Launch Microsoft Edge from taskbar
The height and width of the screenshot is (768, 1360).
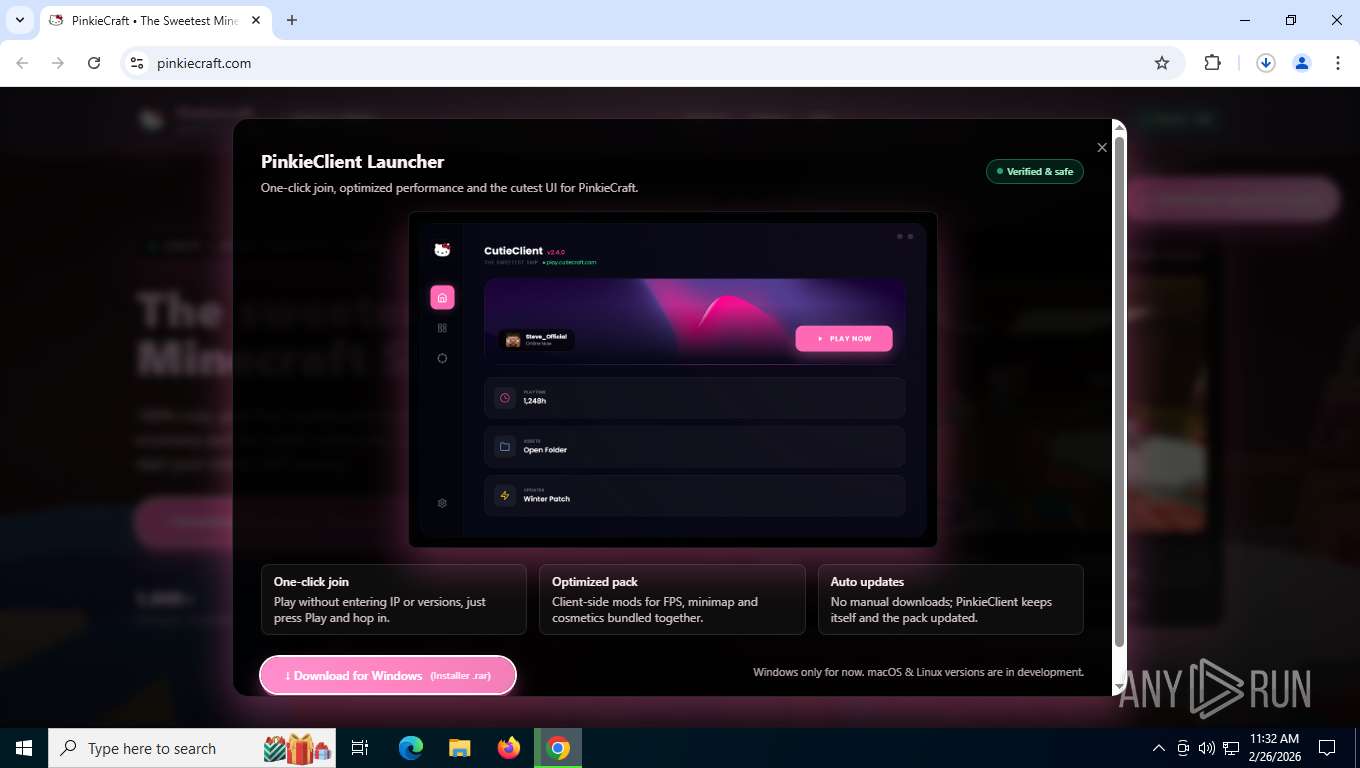pyautogui.click(x=411, y=748)
